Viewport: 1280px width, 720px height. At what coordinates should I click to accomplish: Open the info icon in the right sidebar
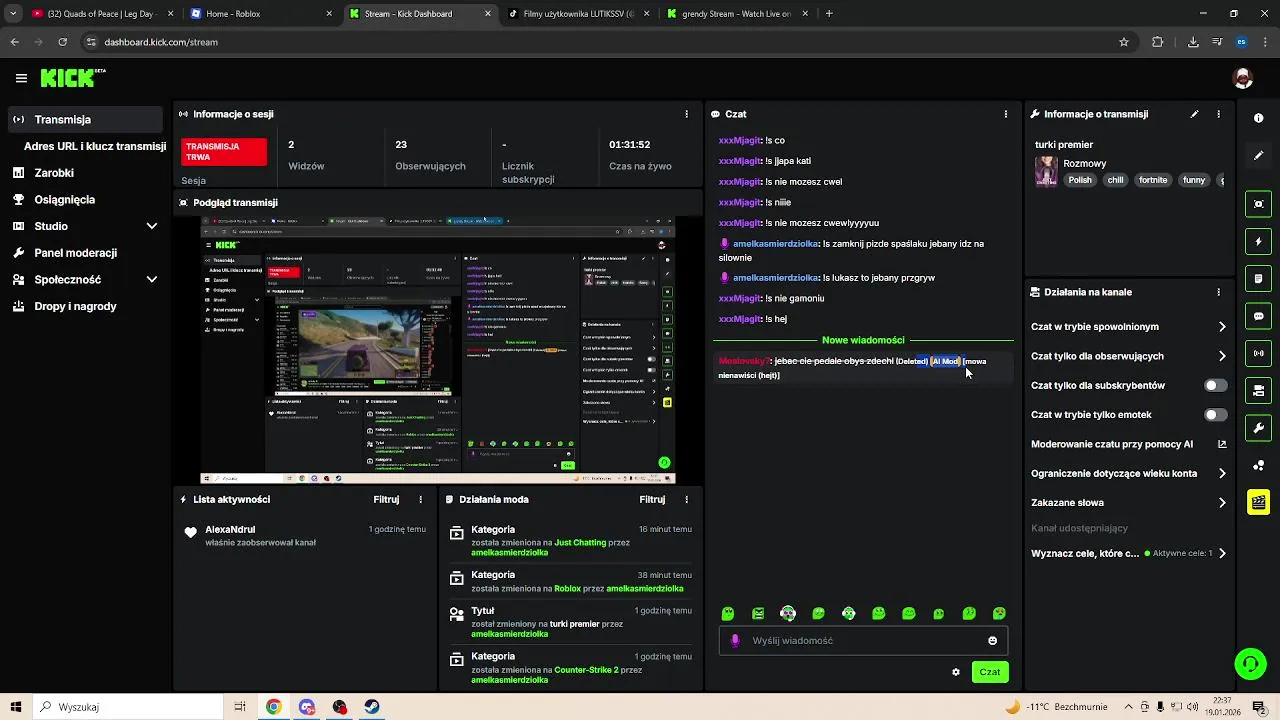tap(1258, 118)
